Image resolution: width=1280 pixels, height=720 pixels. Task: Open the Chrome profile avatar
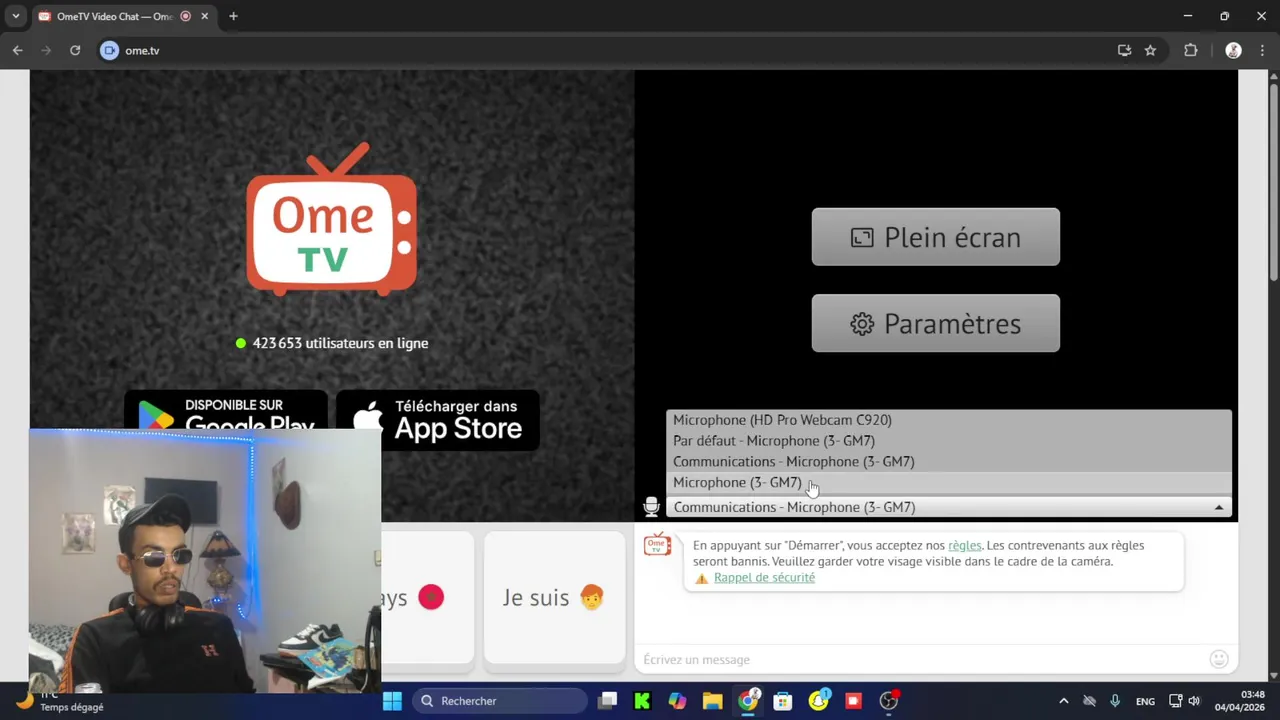coord(1233,50)
